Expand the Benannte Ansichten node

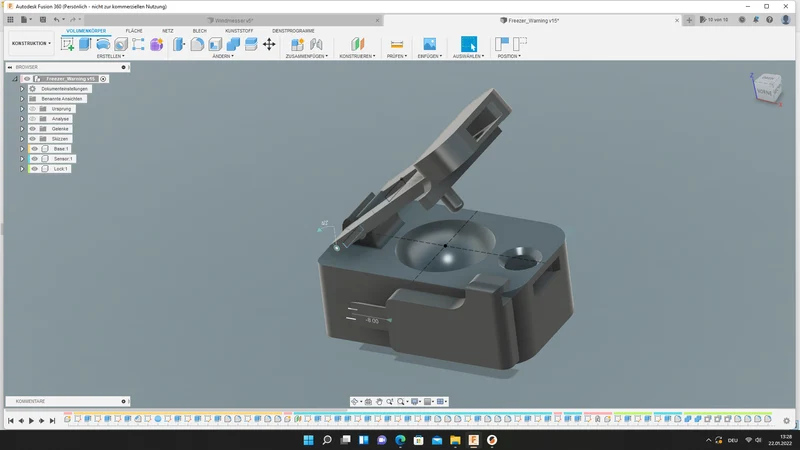(x=22, y=98)
